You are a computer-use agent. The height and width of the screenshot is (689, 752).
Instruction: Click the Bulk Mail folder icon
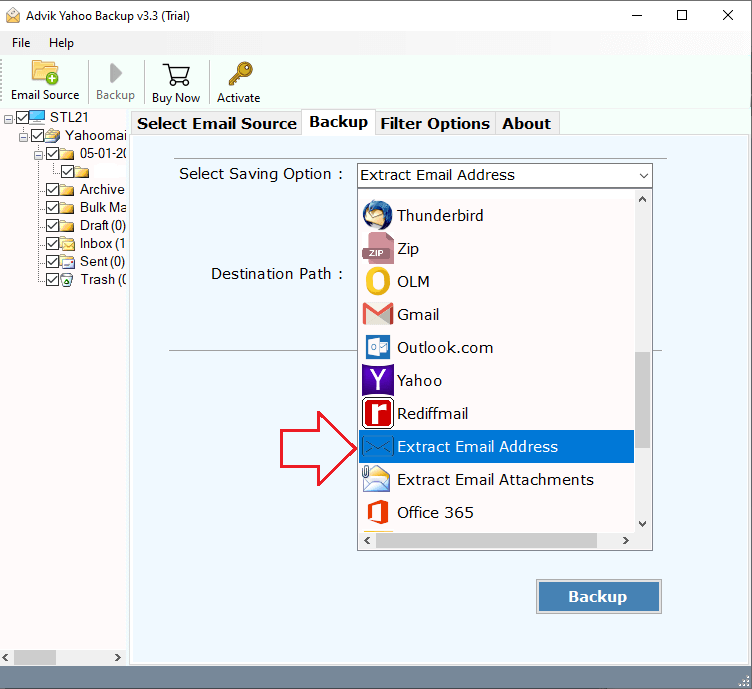click(67, 208)
